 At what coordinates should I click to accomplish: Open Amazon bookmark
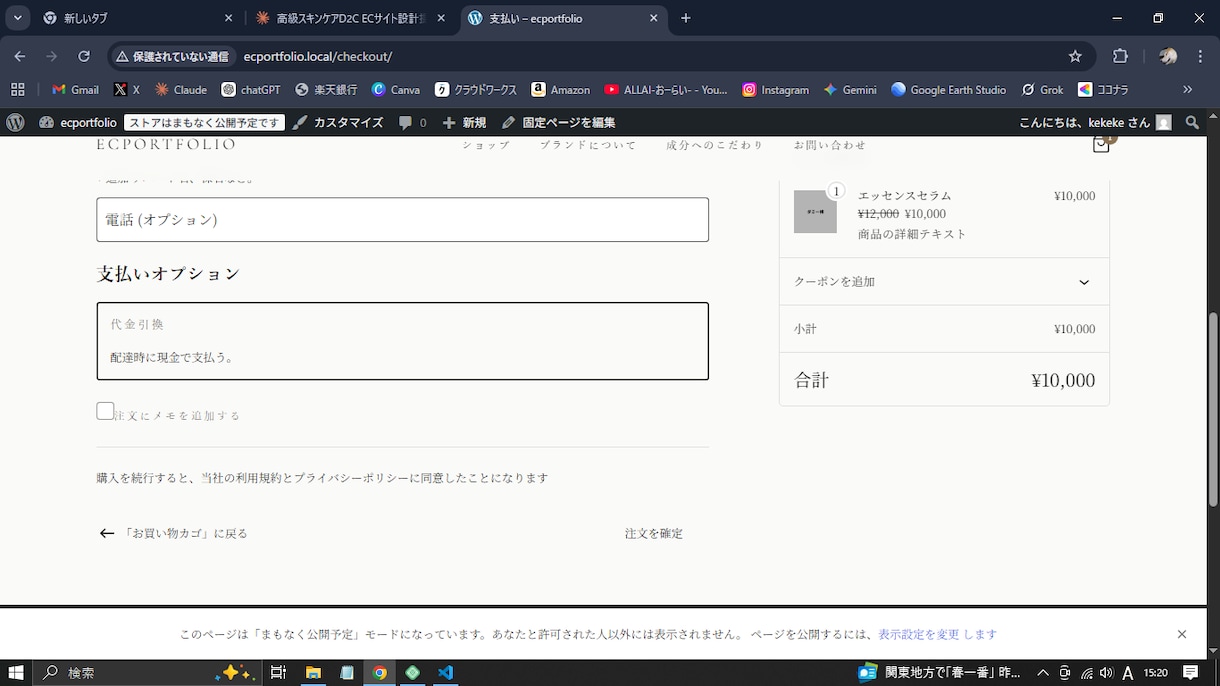(561, 89)
